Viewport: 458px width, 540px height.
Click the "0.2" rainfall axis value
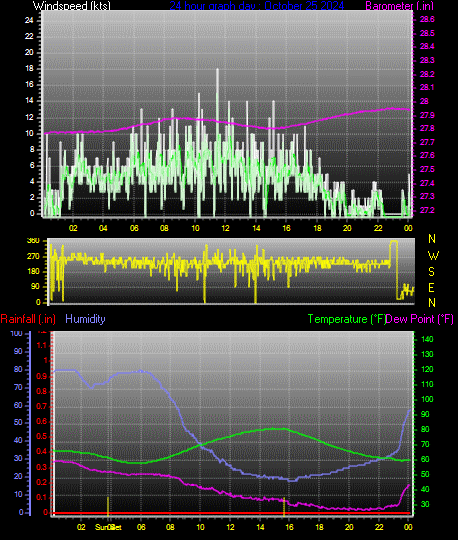(x=42, y=482)
